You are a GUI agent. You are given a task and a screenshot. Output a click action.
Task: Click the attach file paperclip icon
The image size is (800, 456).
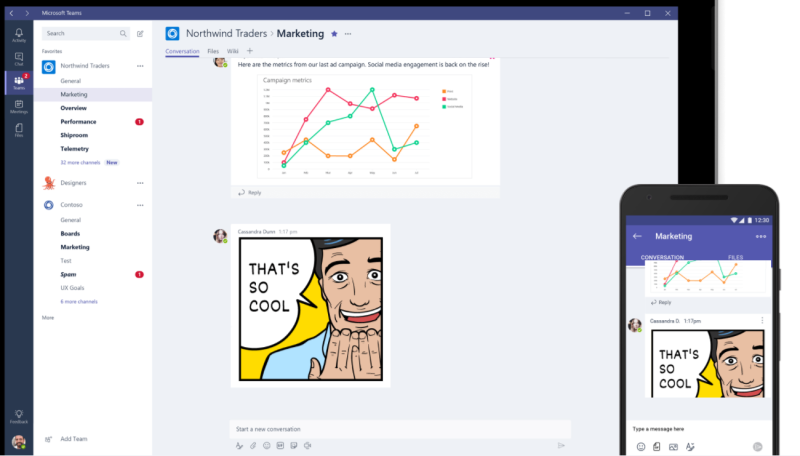coord(253,445)
